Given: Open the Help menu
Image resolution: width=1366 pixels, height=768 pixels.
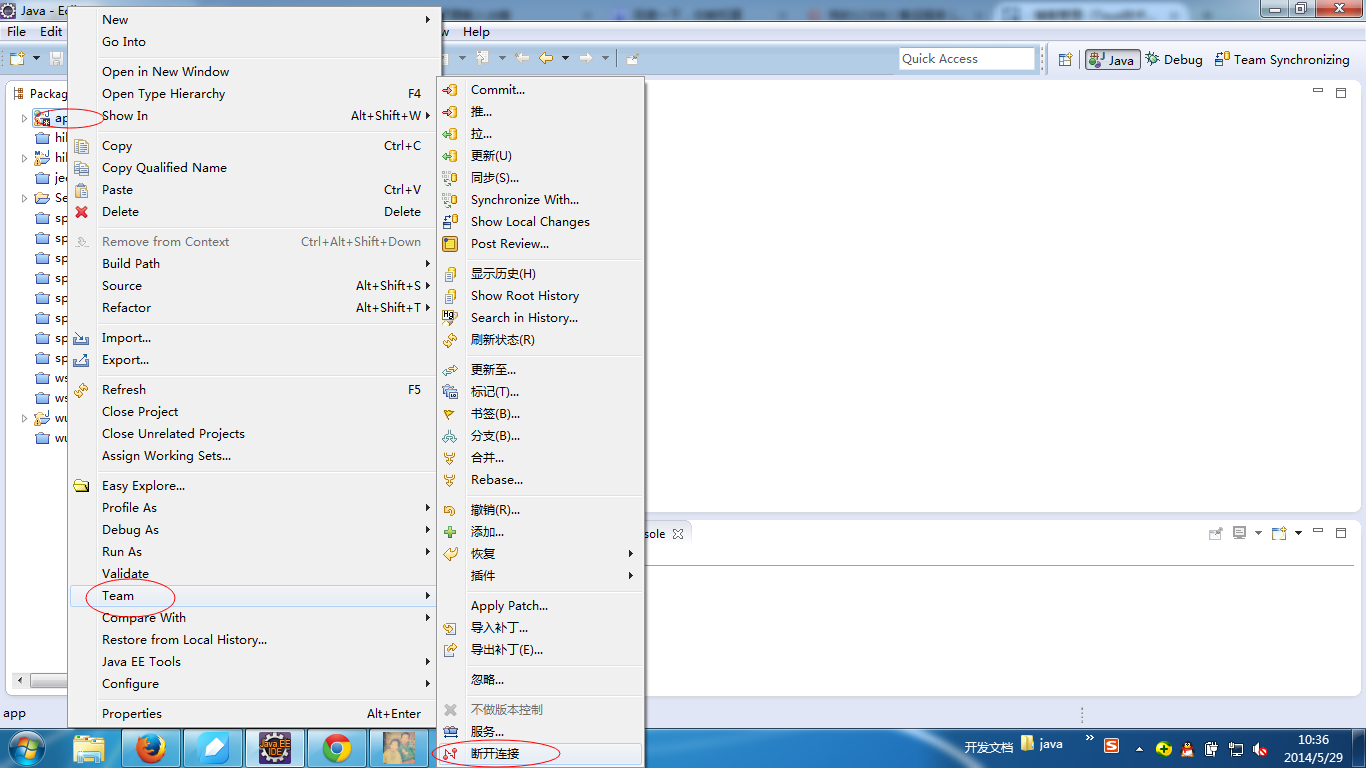Looking at the screenshot, I should tap(476, 32).
